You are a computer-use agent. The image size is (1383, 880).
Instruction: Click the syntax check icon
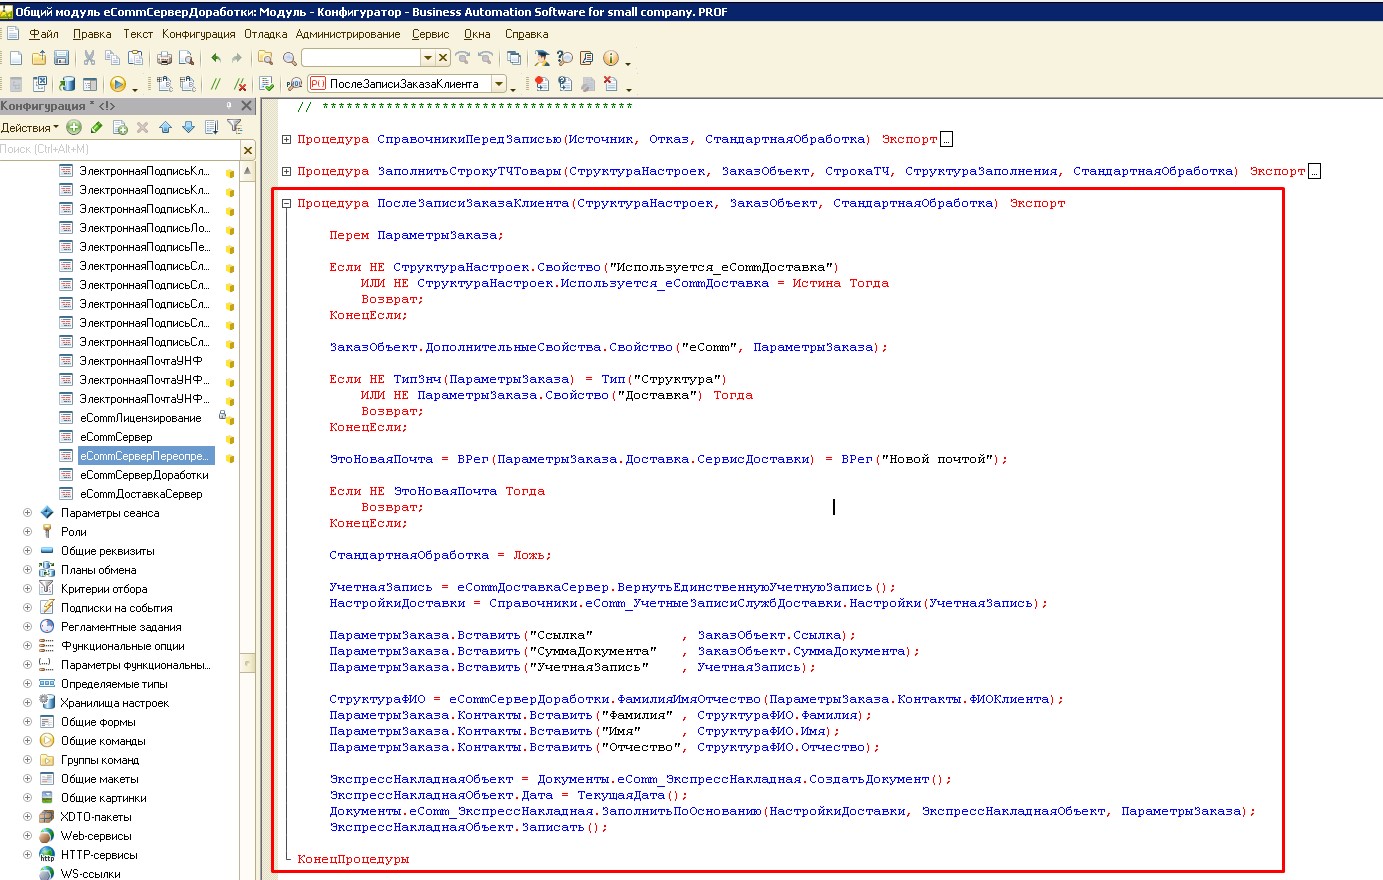tap(266, 84)
